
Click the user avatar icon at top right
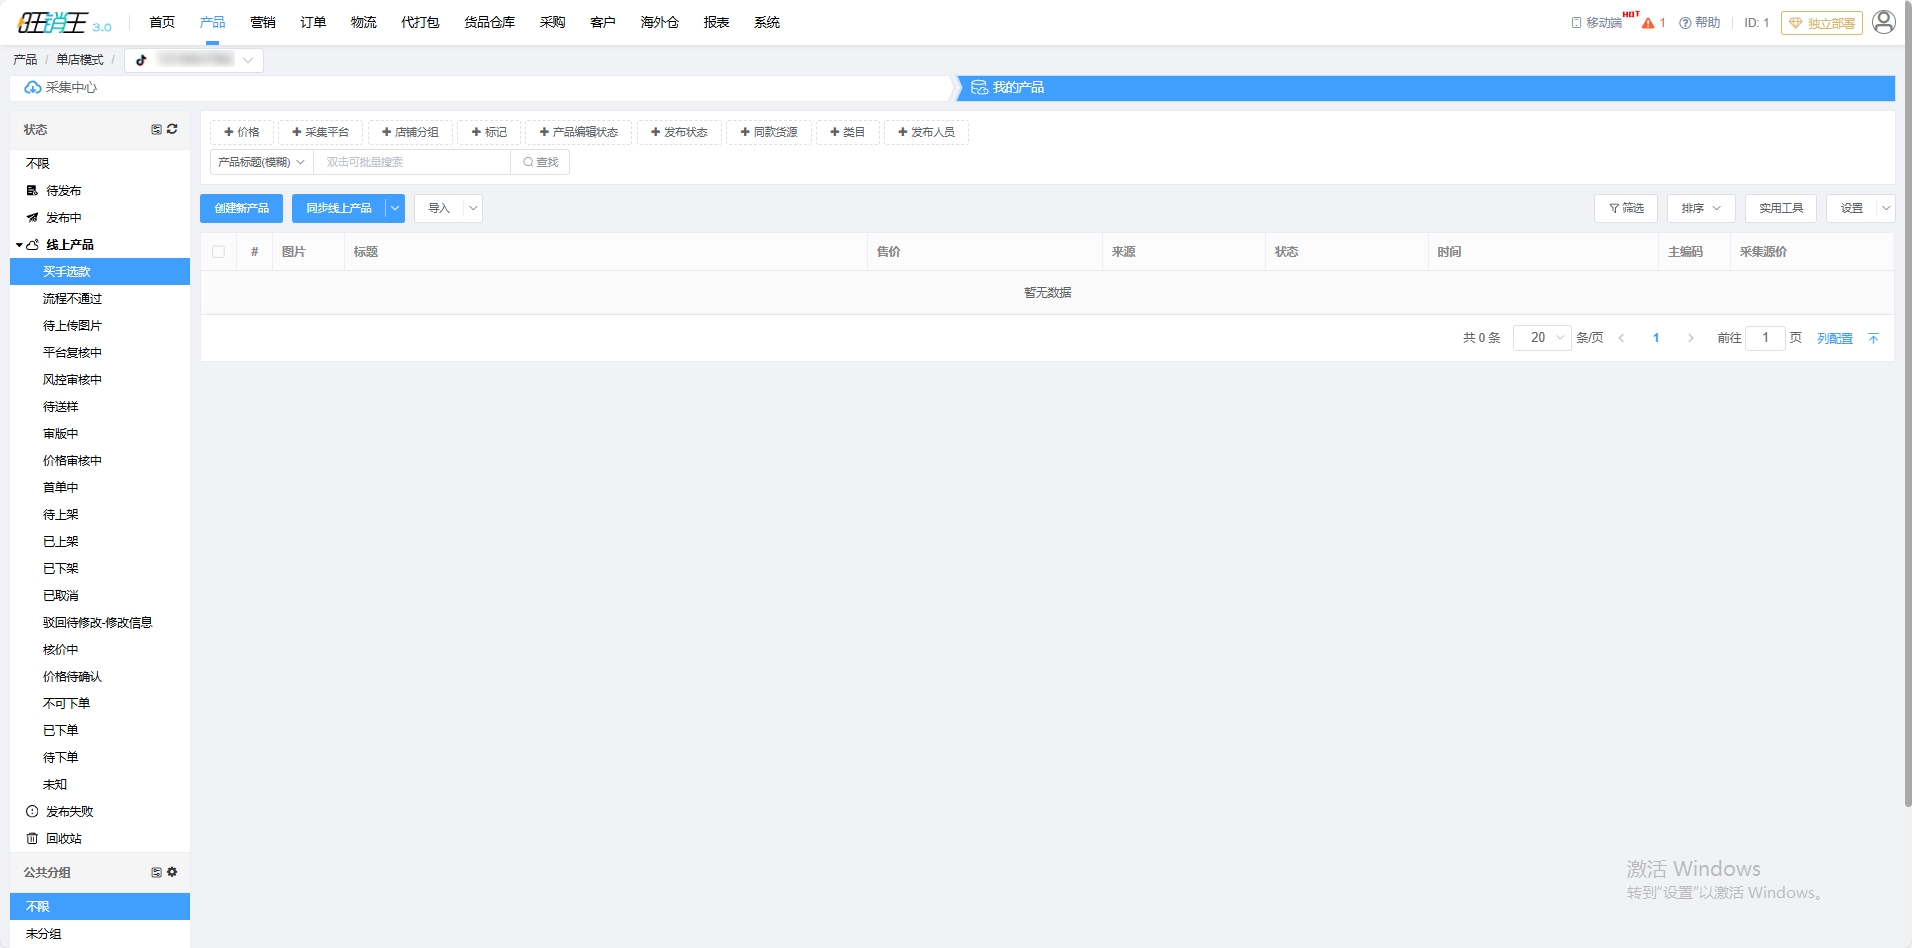[x=1883, y=22]
